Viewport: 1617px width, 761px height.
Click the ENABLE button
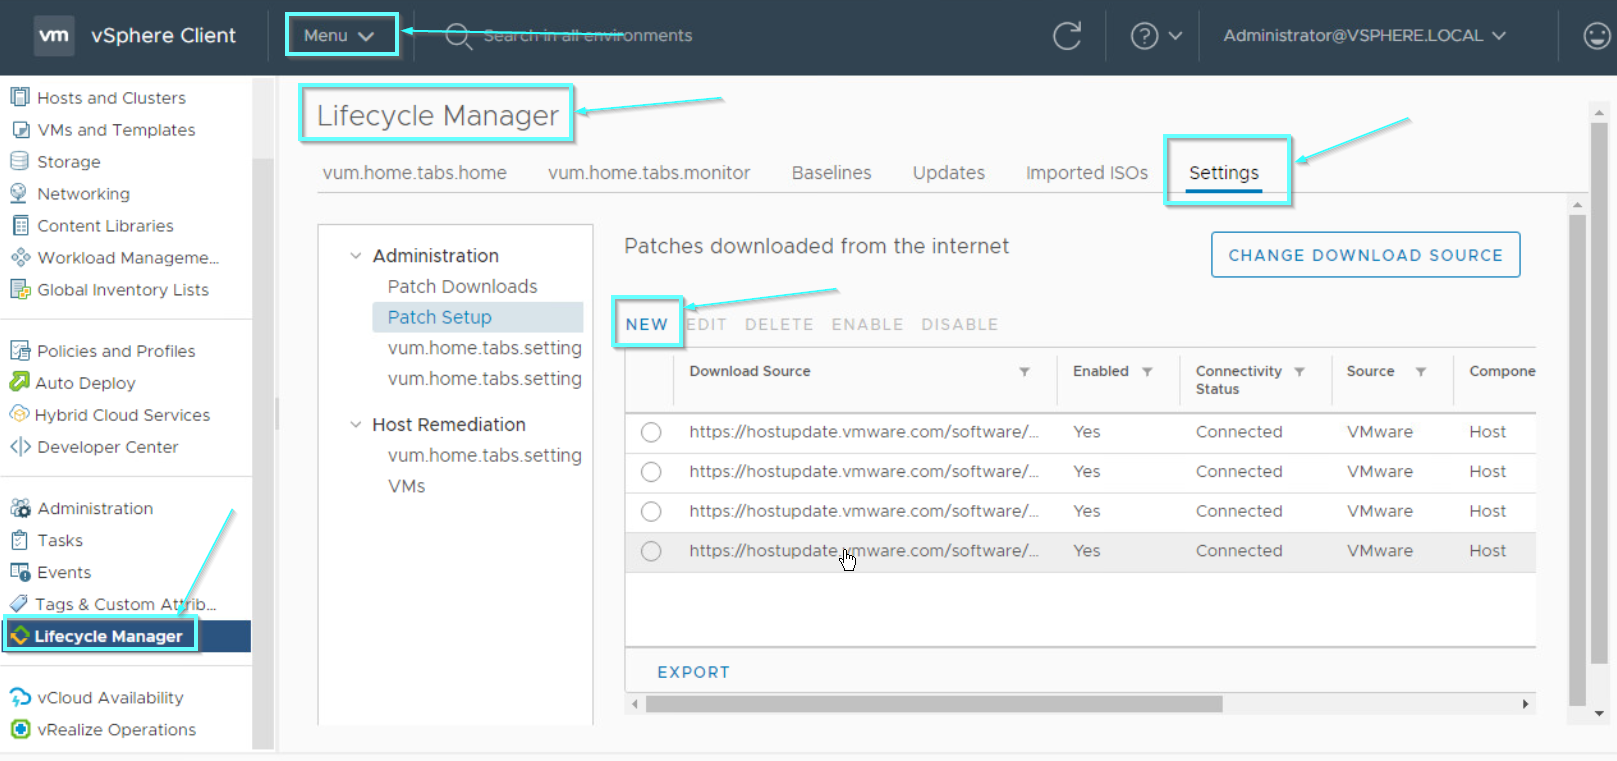(867, 325)
